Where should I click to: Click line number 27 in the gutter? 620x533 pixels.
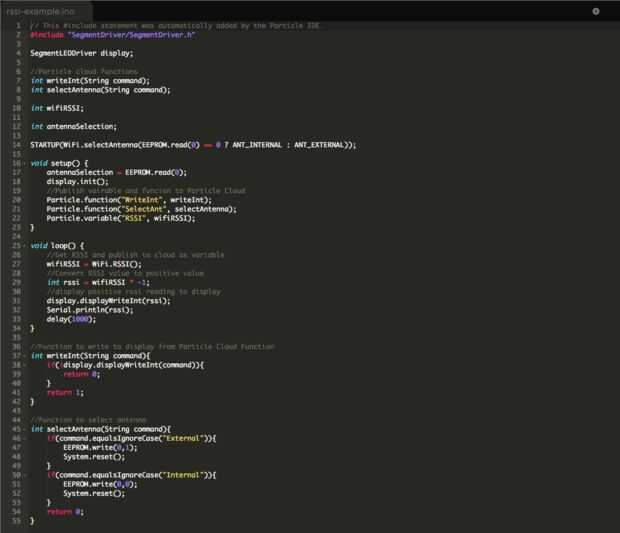coord(16,264)
